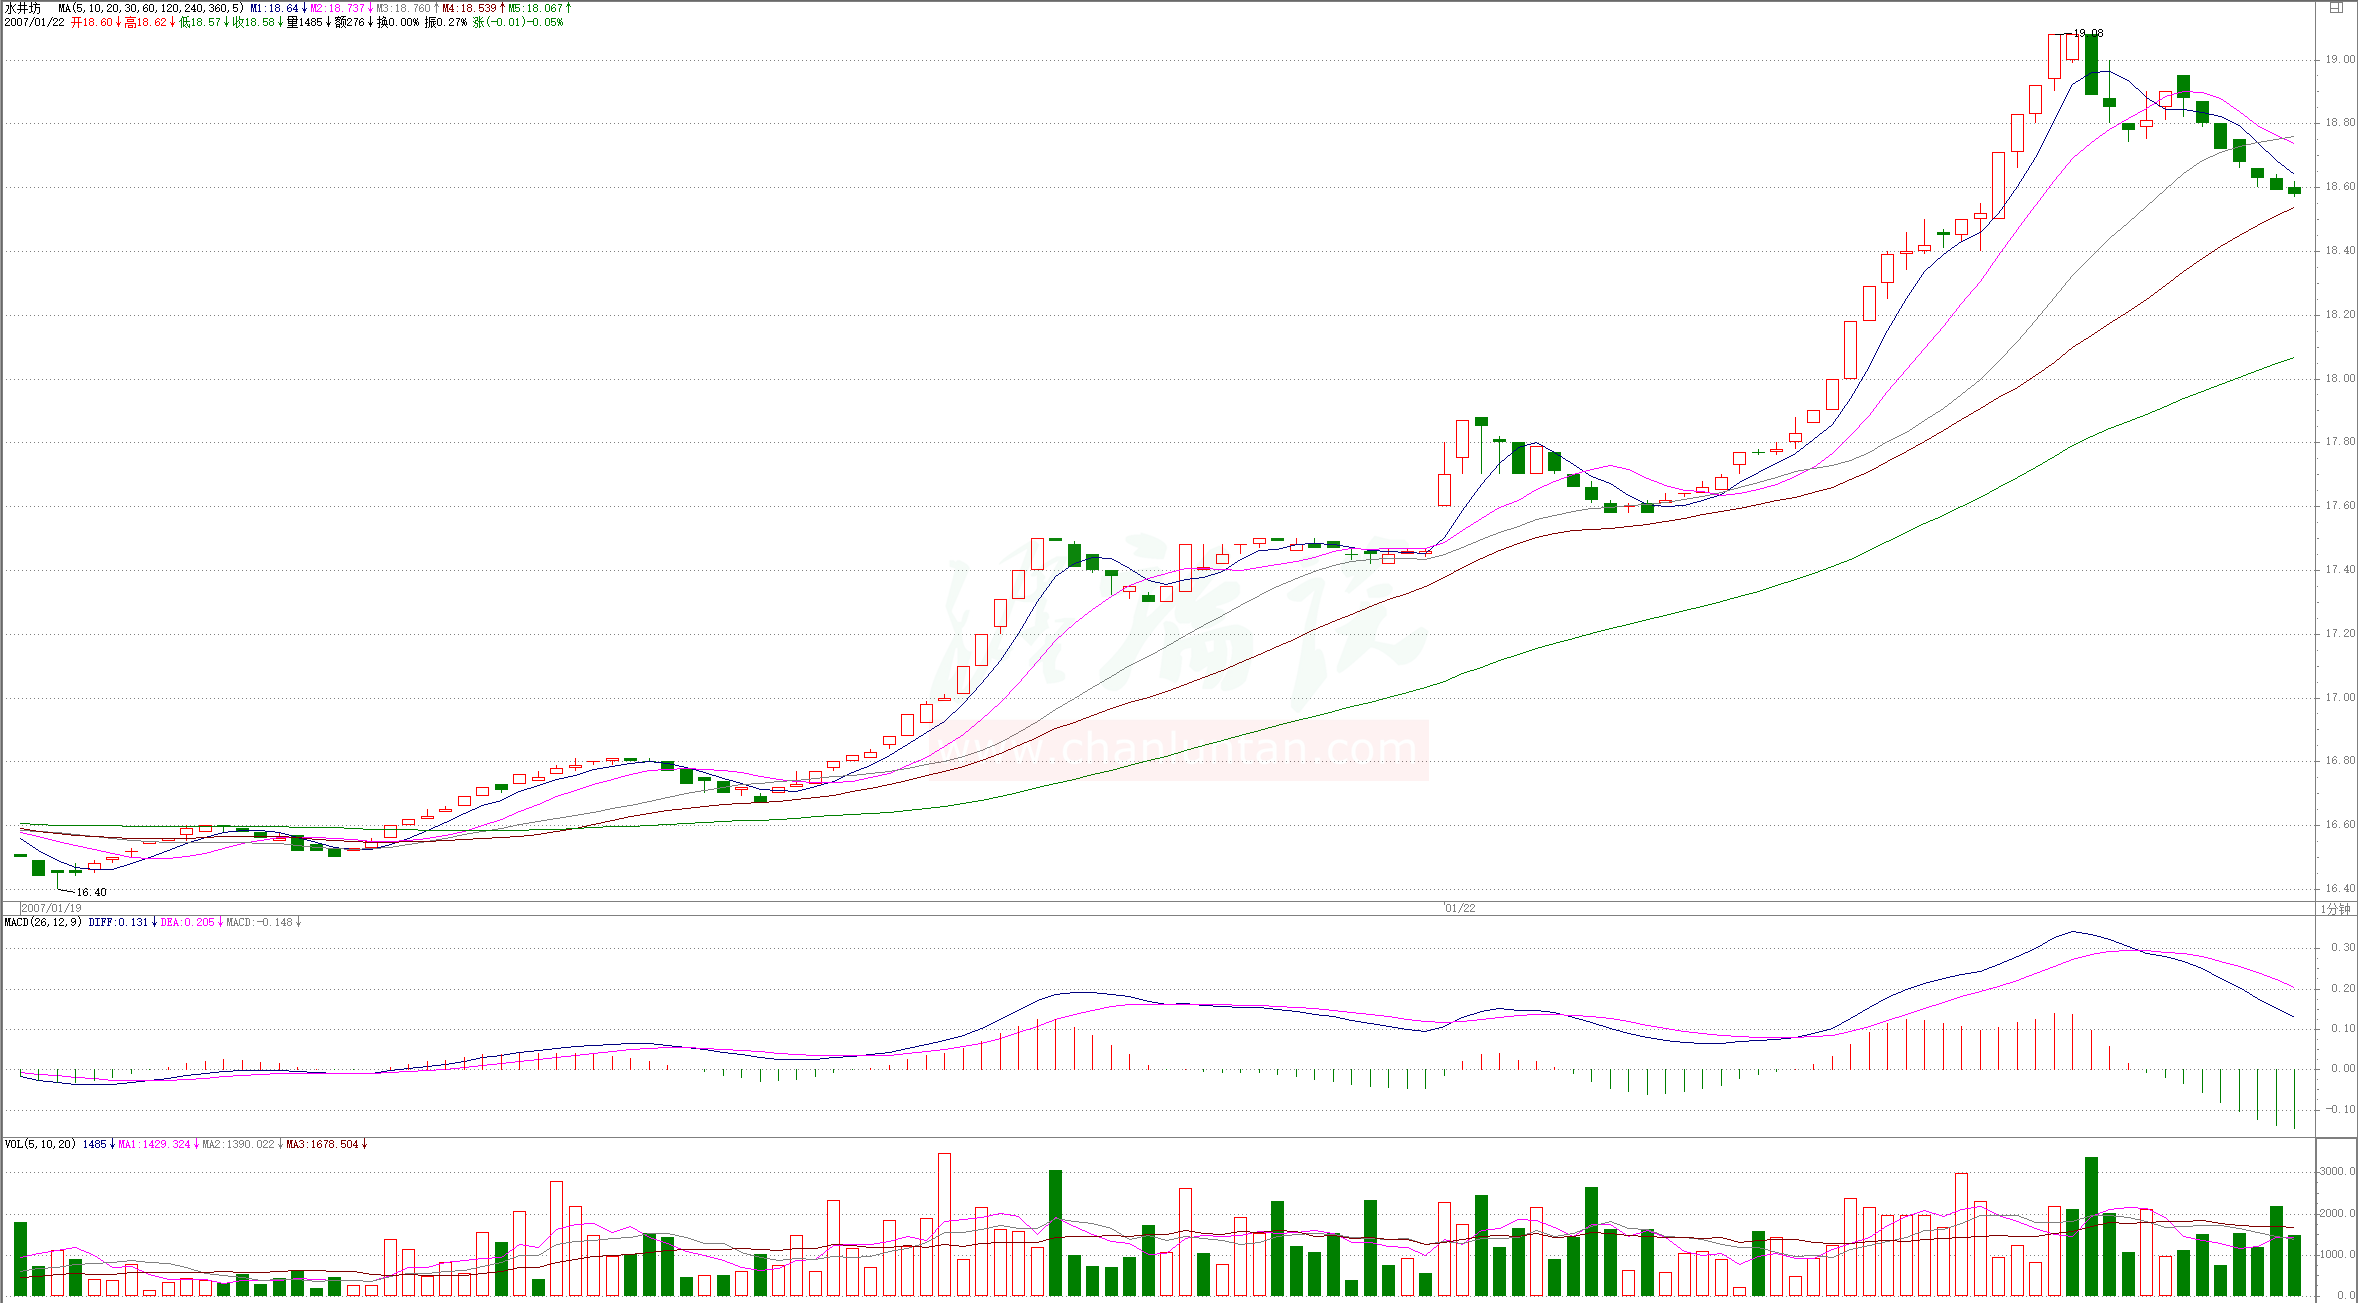Click the M5:18.067 moving average value
2358x1303 pixels.
click(535, 8)
